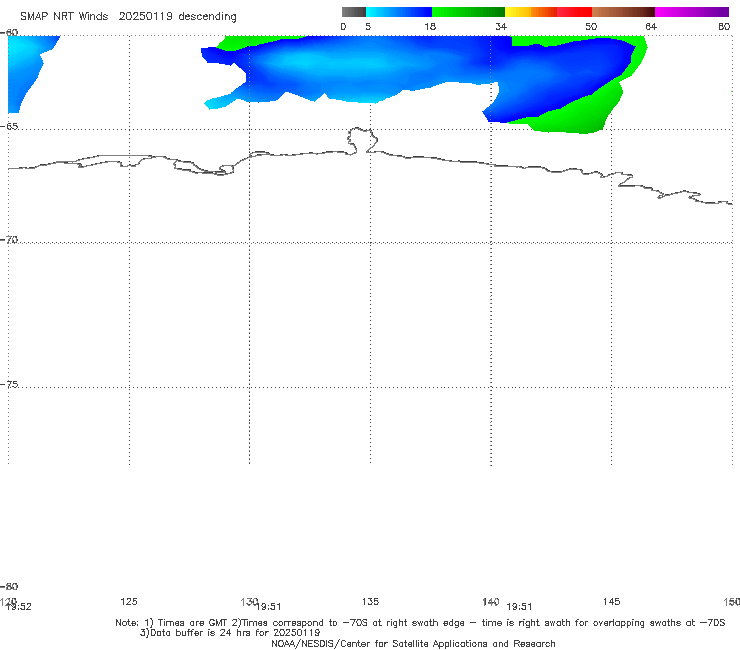The height and width of the screenshot is (650, 740).
Task: Click the color bar label '64'
Action: pyautogui.click(x=651, y=27)
